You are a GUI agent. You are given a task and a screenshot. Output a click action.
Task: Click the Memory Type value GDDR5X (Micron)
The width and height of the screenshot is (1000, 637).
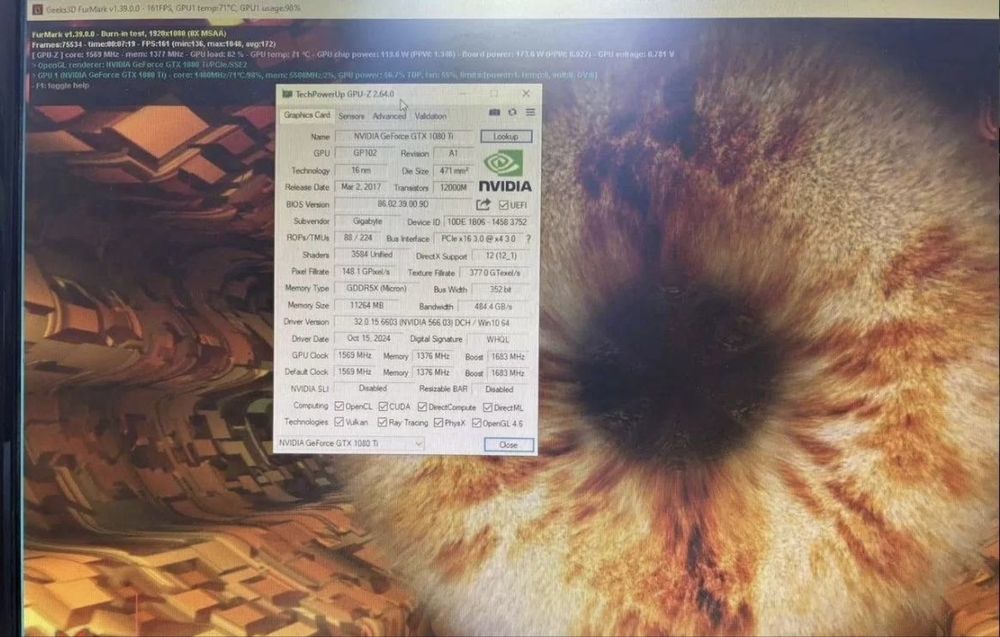click(376, 288)
